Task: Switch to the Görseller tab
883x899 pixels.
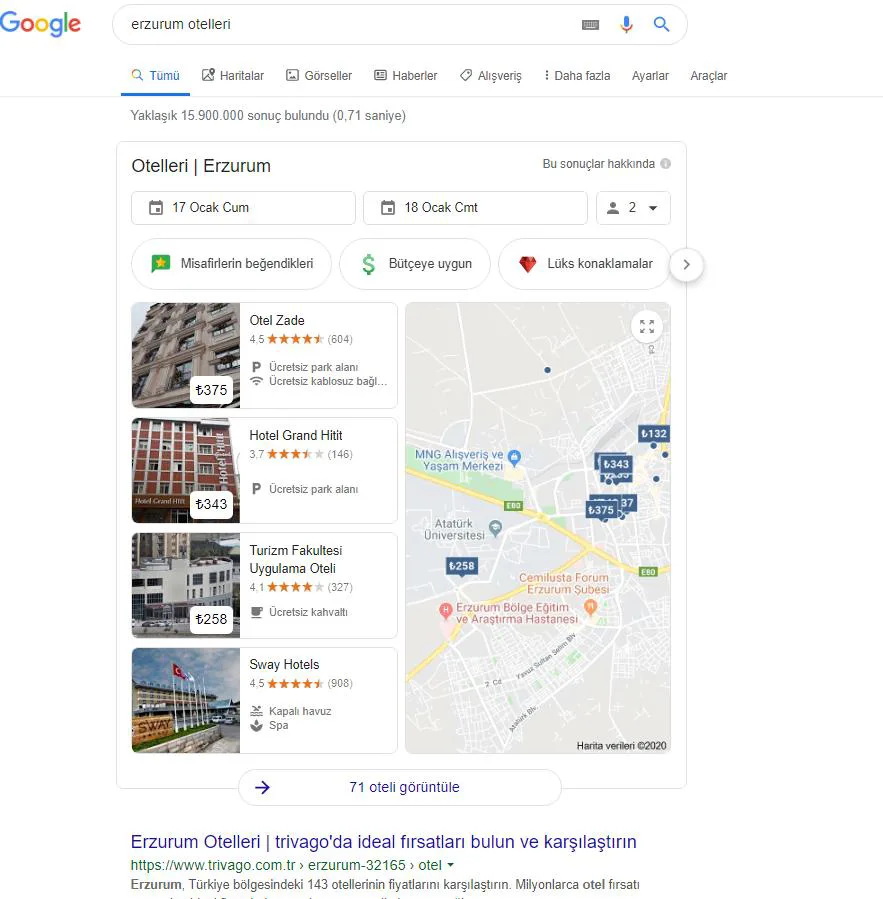Action: click(319, 76)
